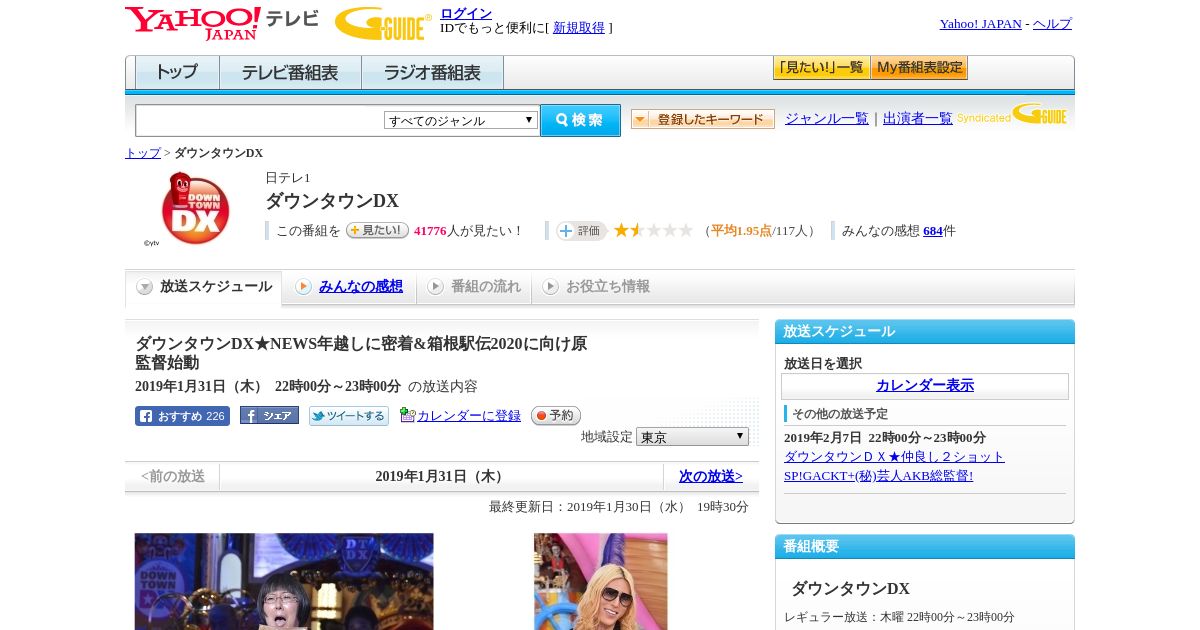Go to Yahoo! JAPAN home link

point(981,24)
